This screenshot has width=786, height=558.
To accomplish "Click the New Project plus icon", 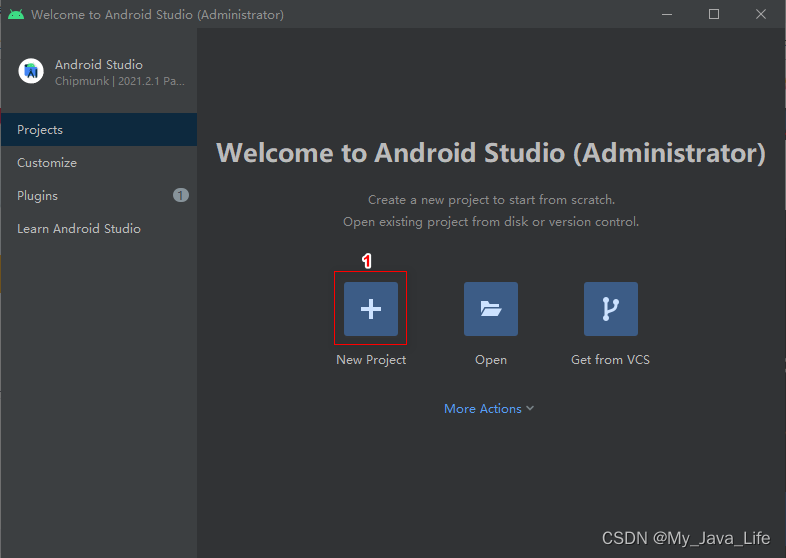I will point(370,309).
